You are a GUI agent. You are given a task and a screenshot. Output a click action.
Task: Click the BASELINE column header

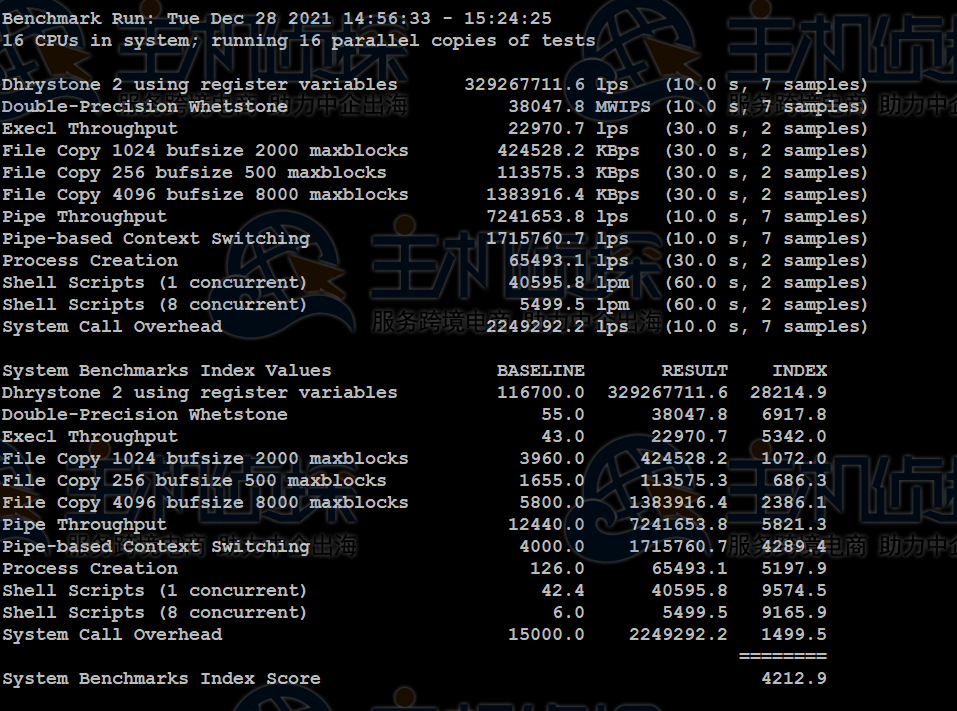tap(541, 371)
